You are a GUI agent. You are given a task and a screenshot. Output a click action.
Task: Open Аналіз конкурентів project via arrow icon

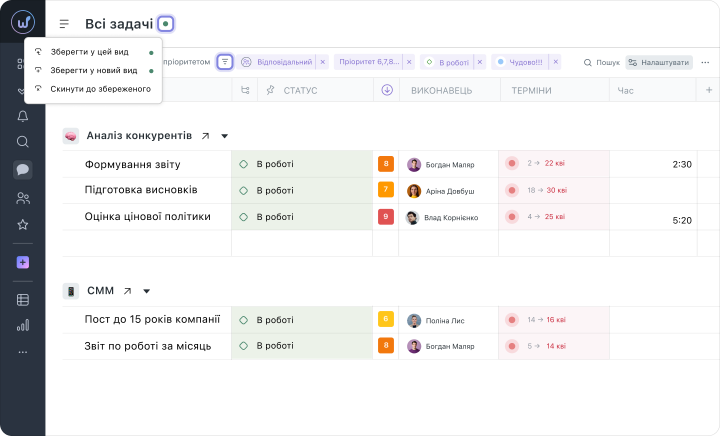pyautogui.click(x=205, y=136)
